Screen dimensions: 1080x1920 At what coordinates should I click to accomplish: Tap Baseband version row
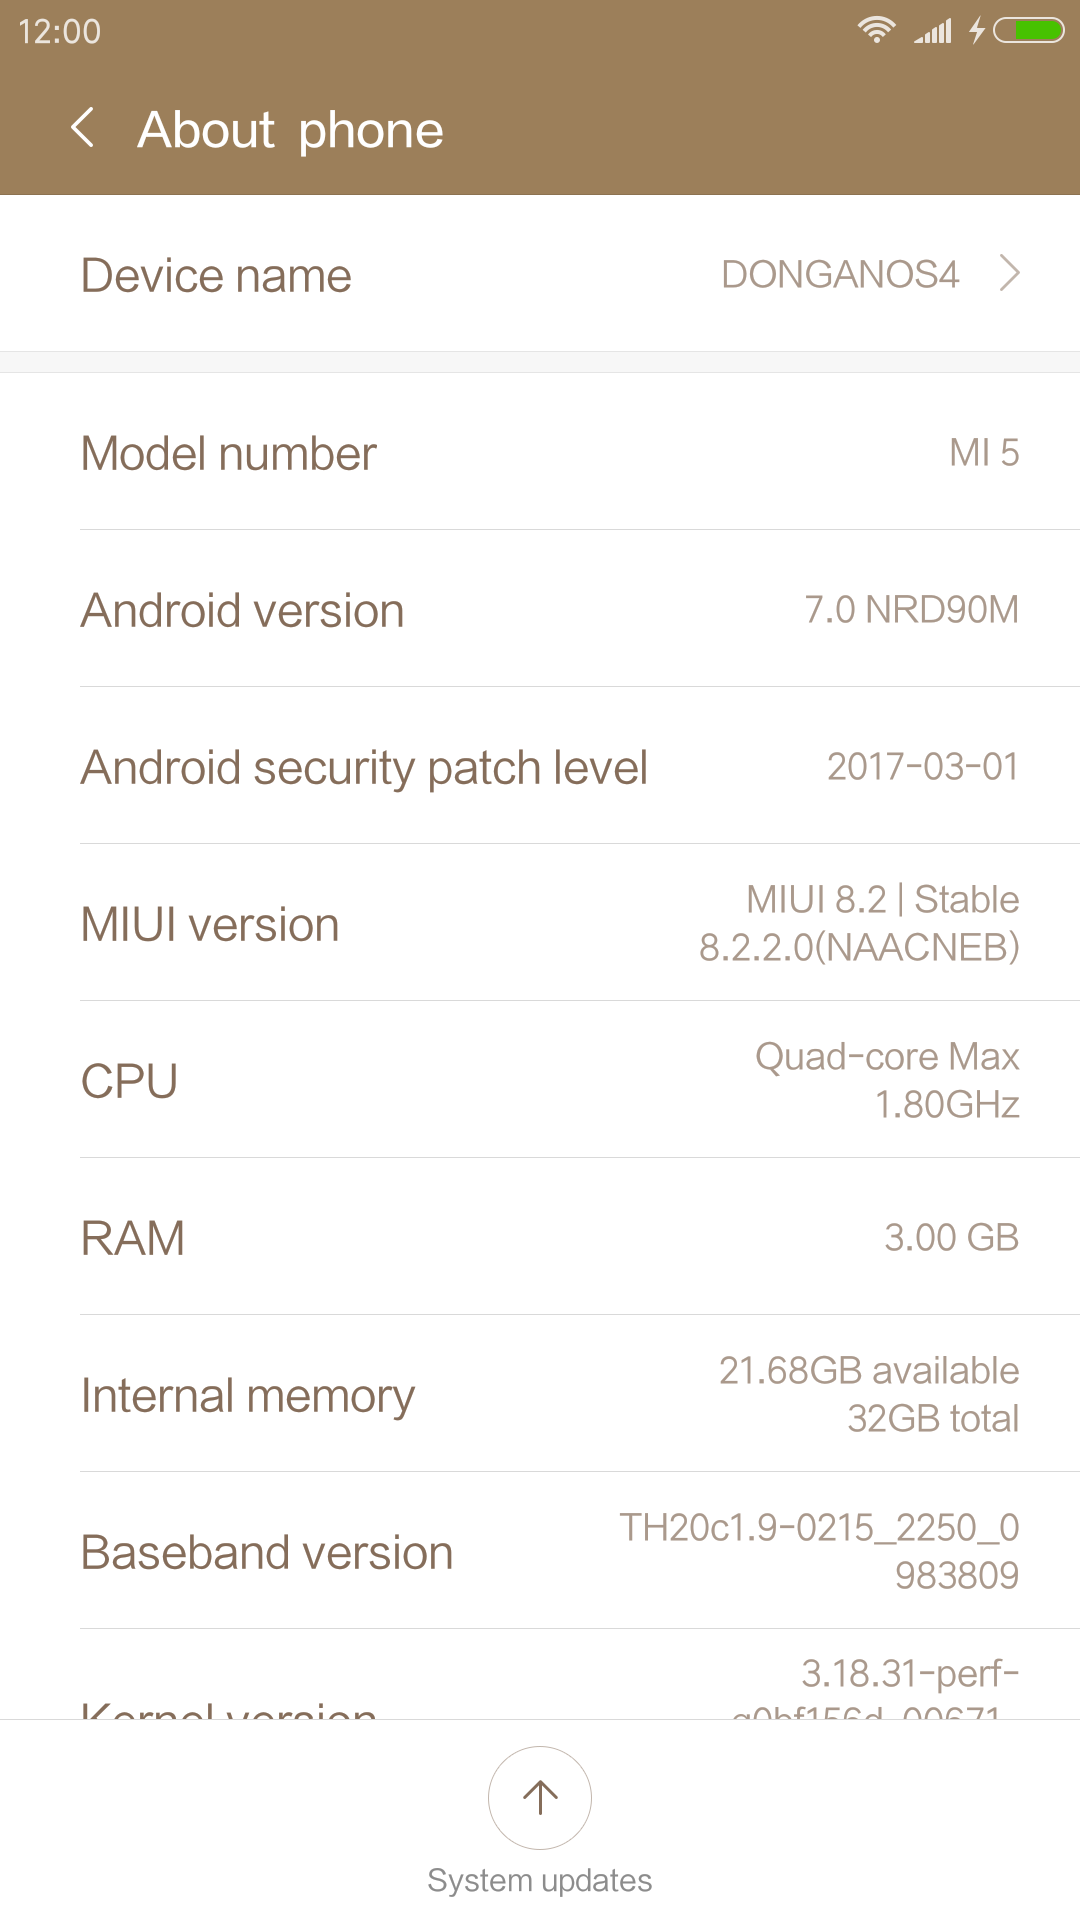pyautogui.click(x=540, y=1551)
